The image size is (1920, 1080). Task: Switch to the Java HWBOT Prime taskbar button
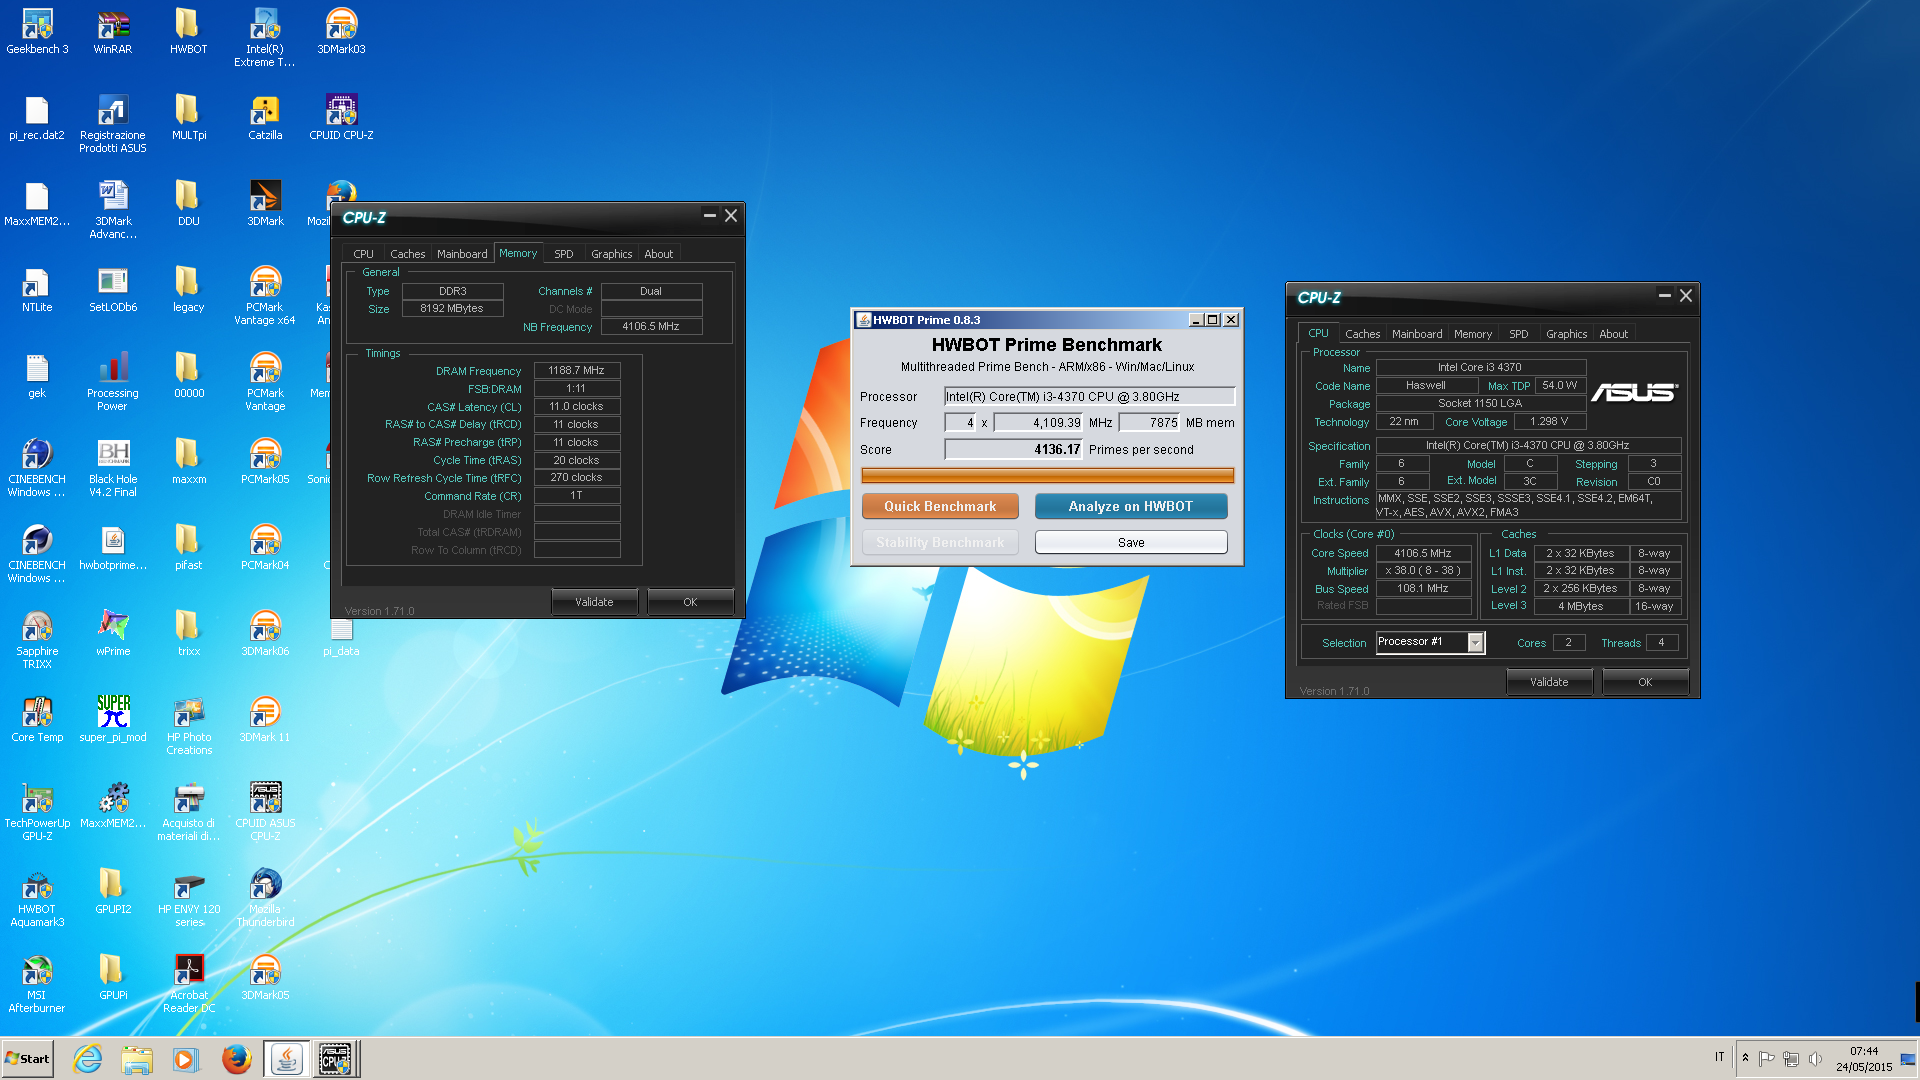point(287,1059)
